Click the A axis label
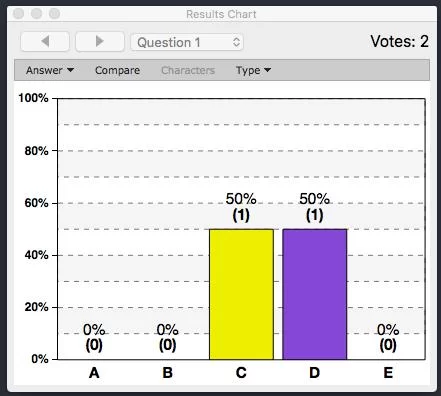Viewport: 441px width, 396px height. tap(94, 373)
